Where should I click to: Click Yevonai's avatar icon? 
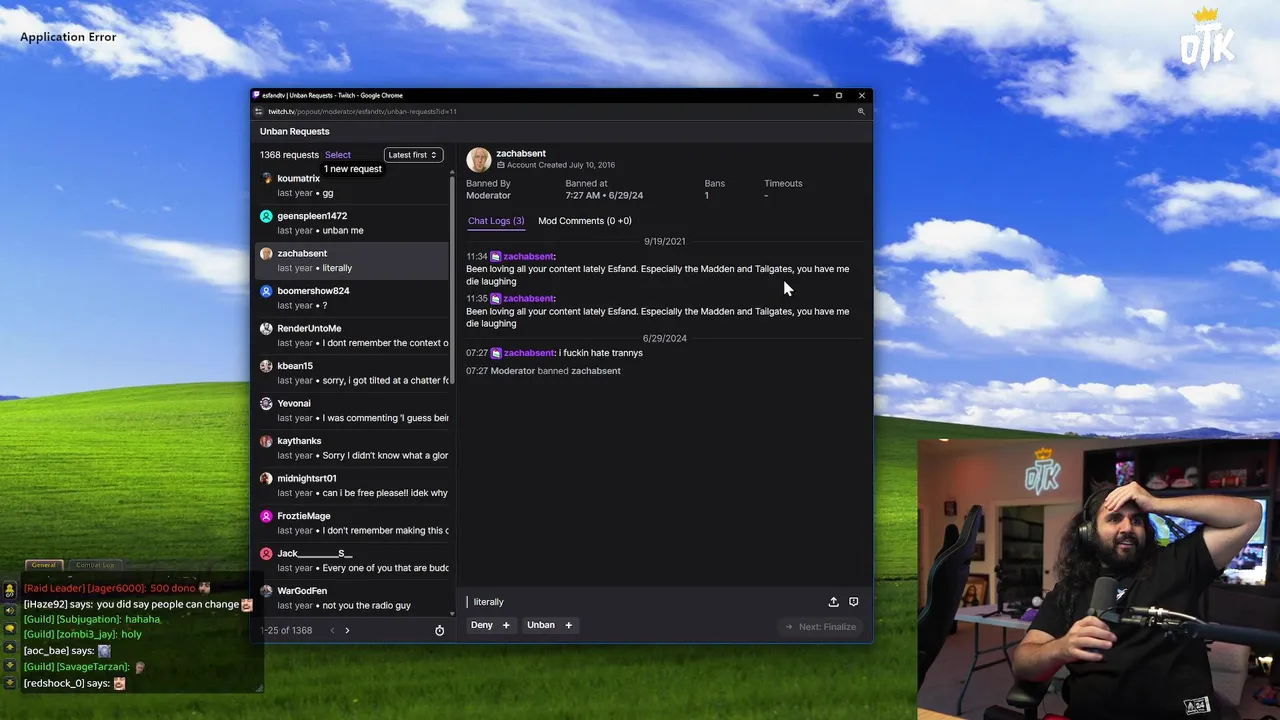266,403
